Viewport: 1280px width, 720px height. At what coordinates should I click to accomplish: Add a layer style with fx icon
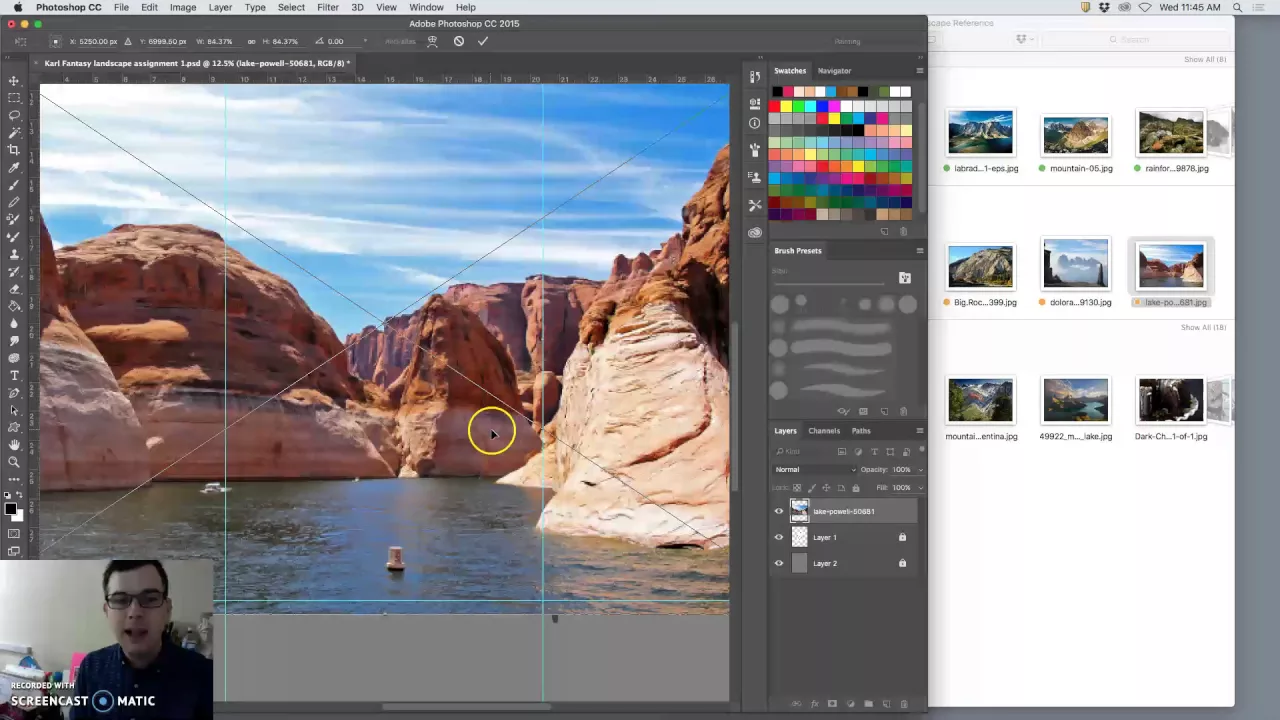(x=814, y=704)
